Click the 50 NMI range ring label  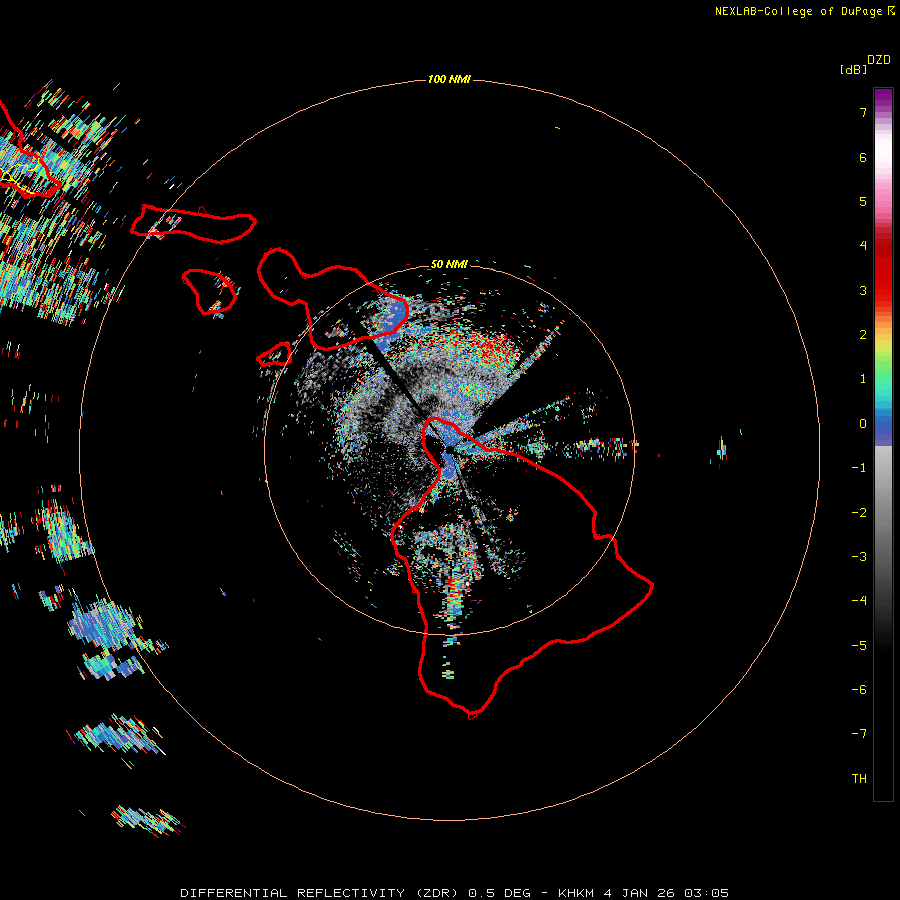(x=449, y=264)
